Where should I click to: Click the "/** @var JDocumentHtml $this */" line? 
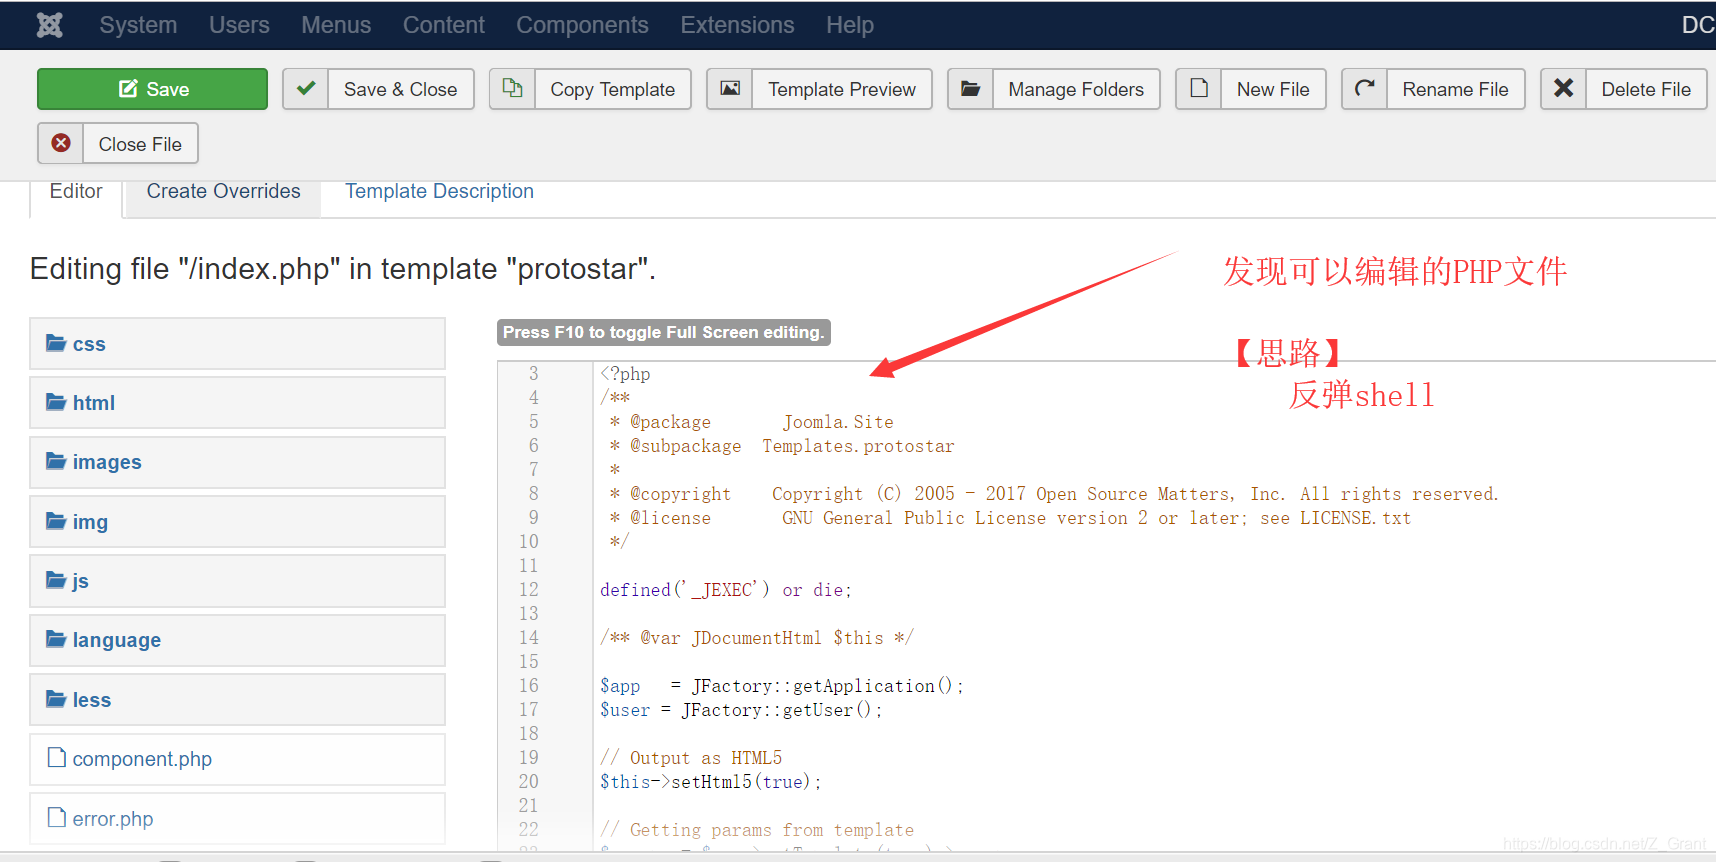click(757, 638)
